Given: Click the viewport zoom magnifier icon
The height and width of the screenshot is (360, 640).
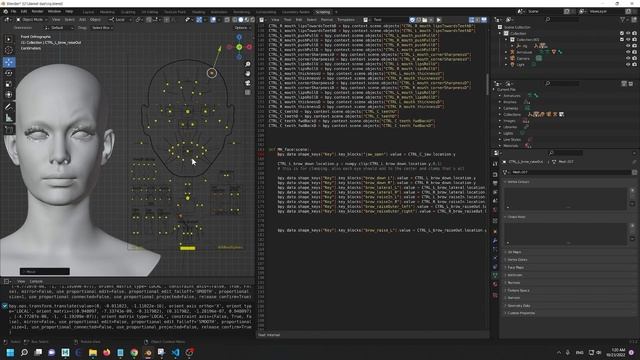Looking at the screenshot, I should [x=248, y=64].
